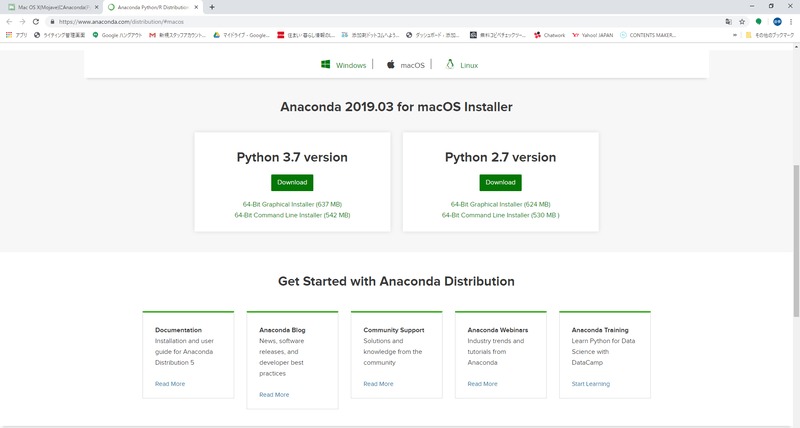Open the 無料コピペチェックツール bookmark

coord(497,35)
